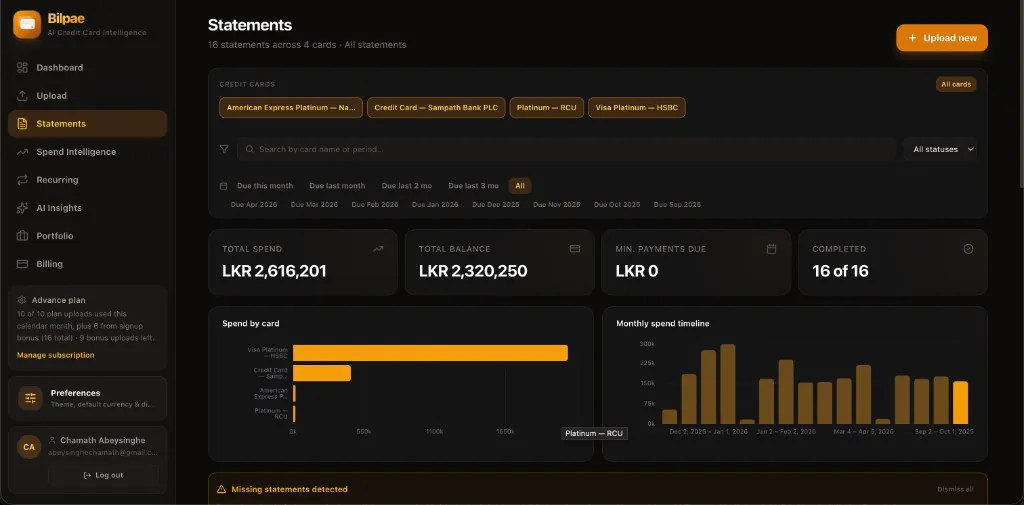
Task: Click the Bilpae app logo icon
Action: [27, 24]
